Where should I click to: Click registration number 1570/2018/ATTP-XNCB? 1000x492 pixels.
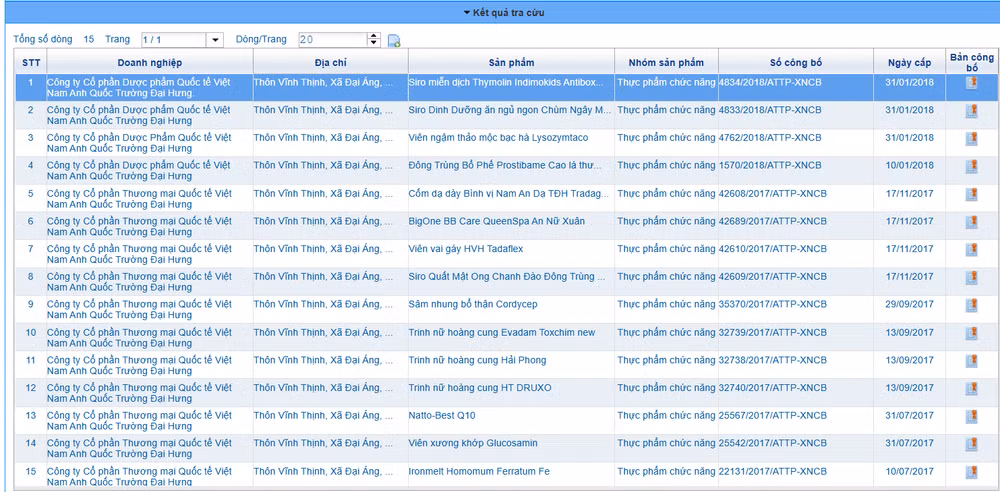pyautogui.click(x=770, y=165)
